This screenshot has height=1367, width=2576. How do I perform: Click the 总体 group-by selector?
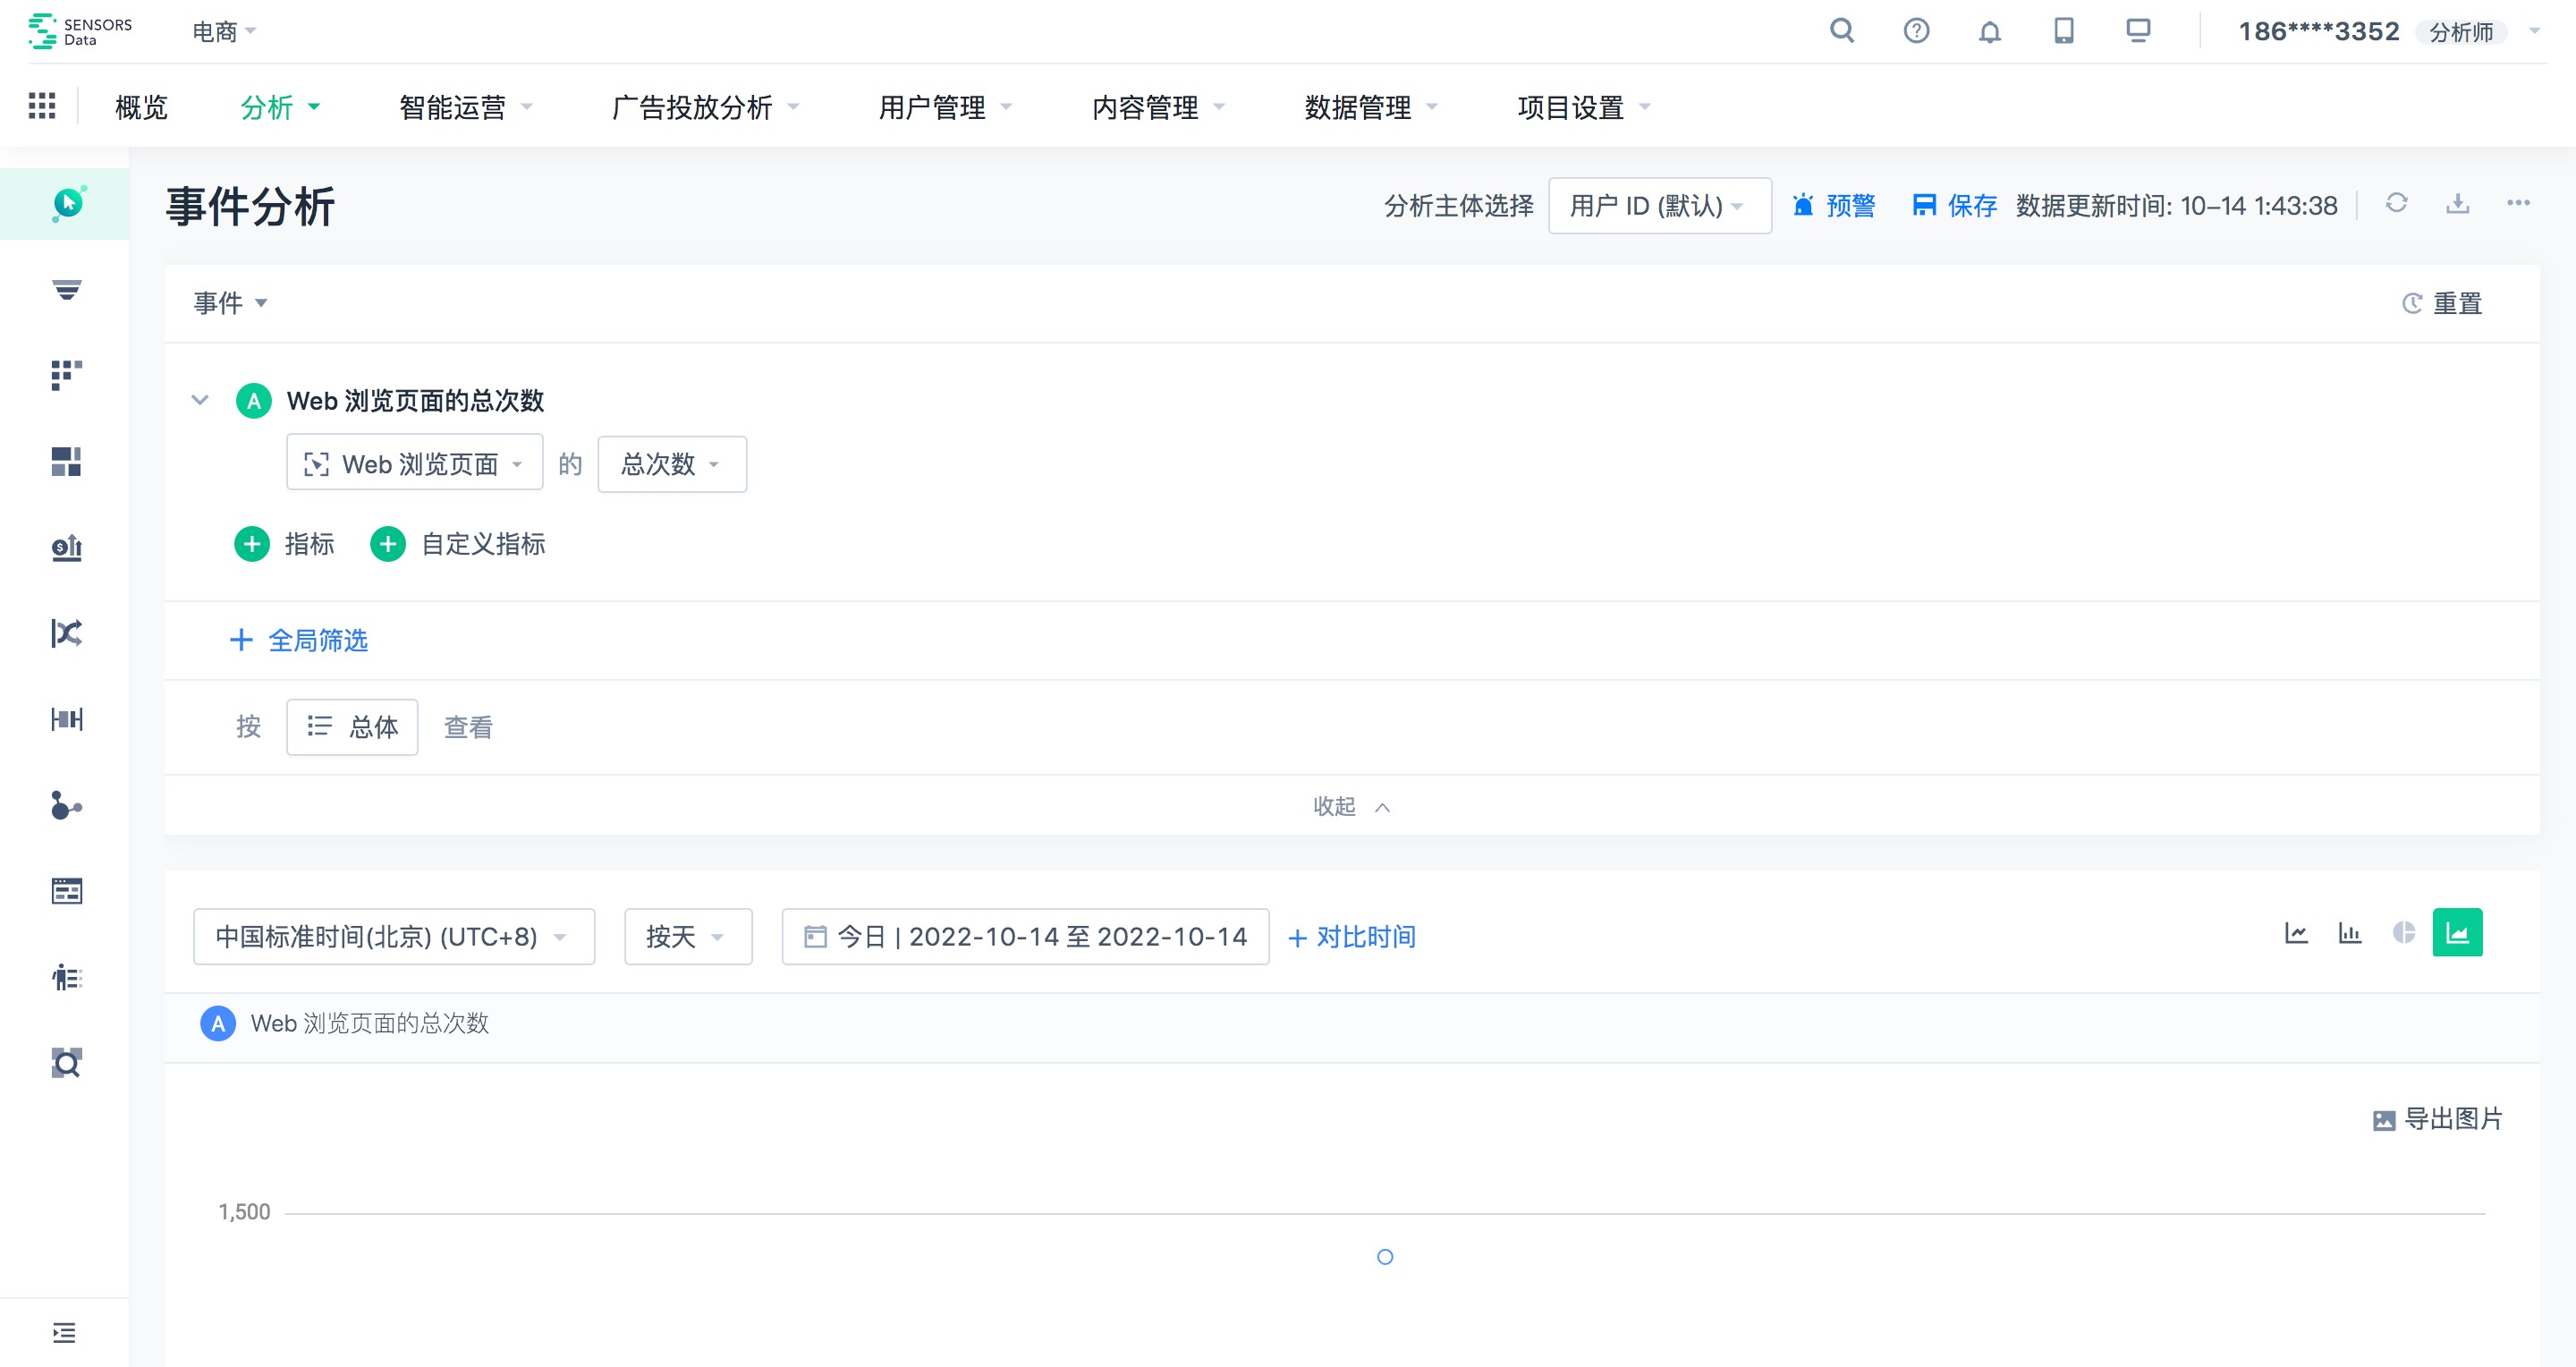click(352, 727)
